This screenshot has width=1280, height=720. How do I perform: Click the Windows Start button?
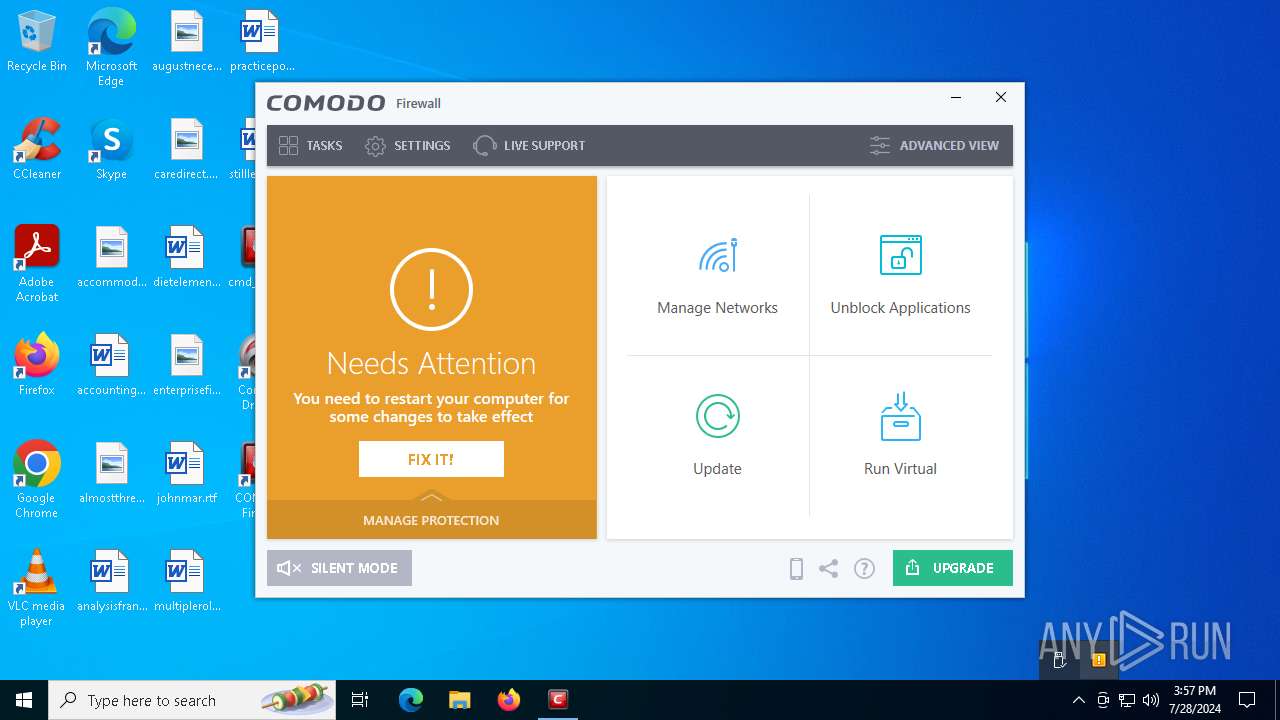24,700
